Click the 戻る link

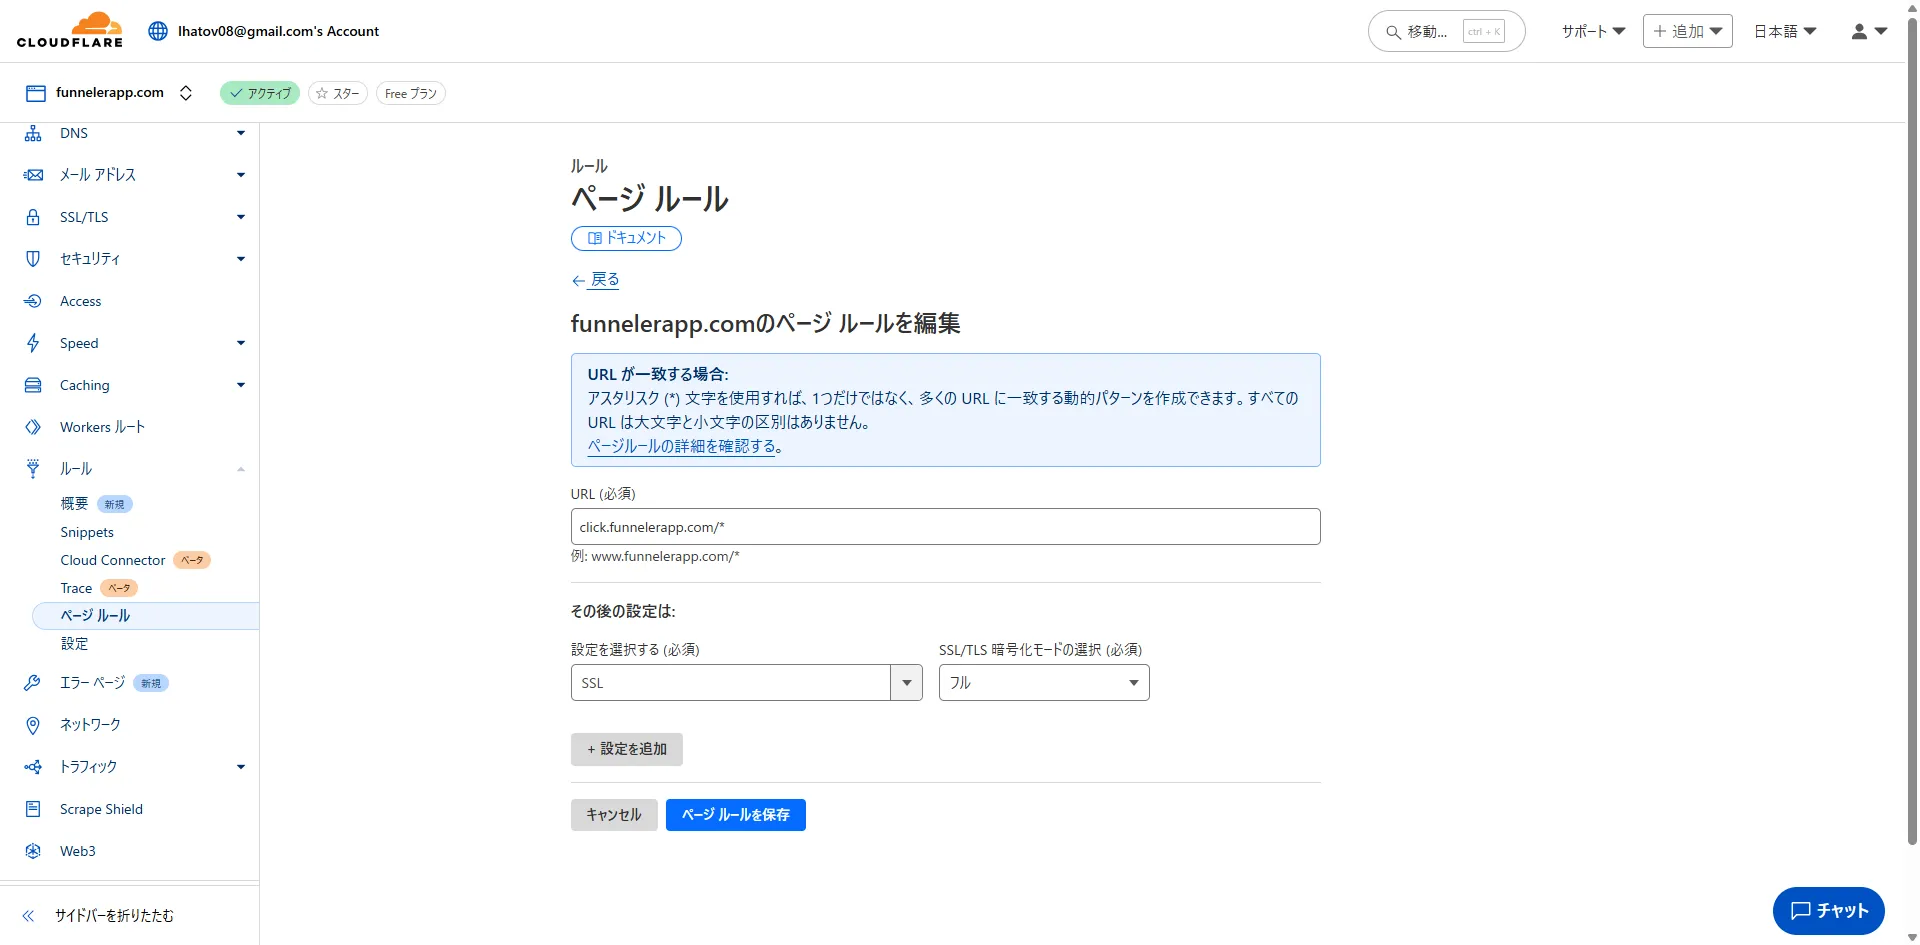605,280
